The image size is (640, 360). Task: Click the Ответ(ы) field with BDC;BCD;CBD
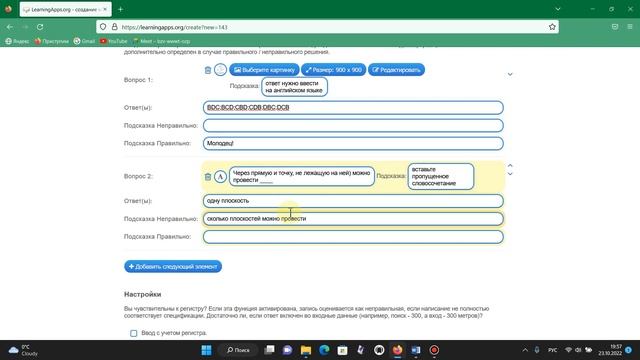point(353,107)
